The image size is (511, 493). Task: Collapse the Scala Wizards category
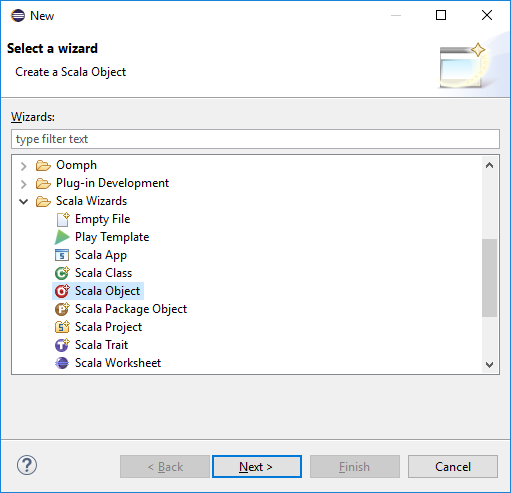tap(23, 201)
